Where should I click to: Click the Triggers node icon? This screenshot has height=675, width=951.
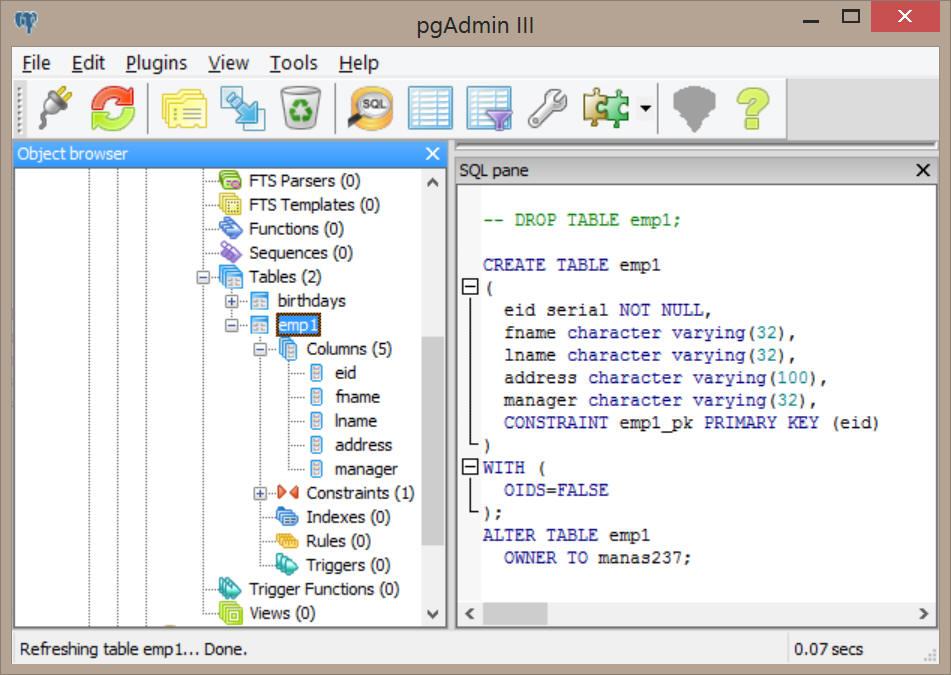coord(287,565)
